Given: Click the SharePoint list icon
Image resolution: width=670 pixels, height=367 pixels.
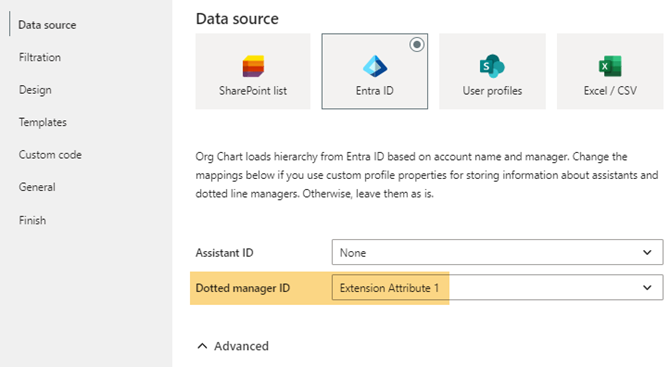Looking at the screenshot, I should click(253, 66).
